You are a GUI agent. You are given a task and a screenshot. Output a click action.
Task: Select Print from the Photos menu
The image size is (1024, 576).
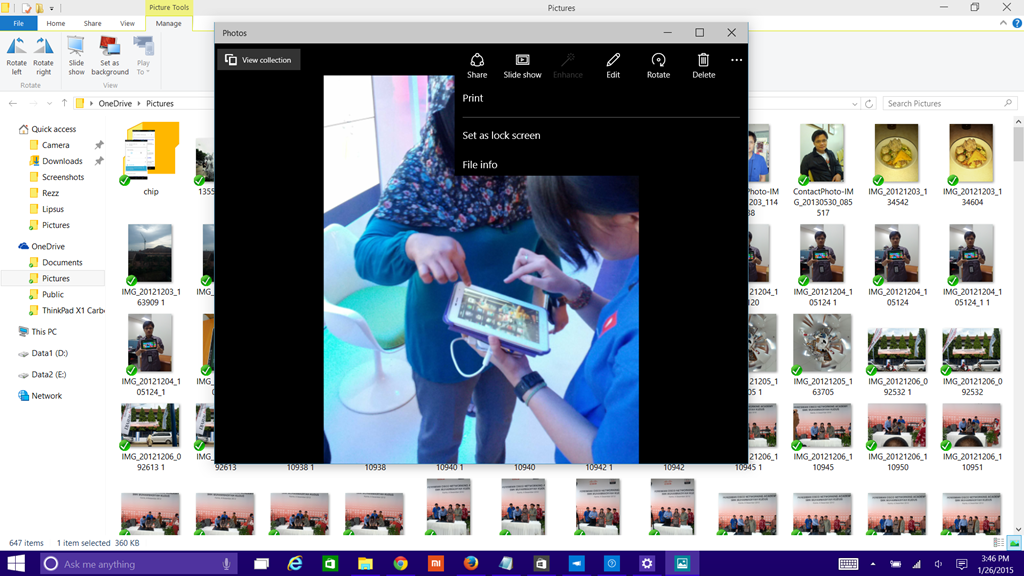(x=473, y=98)
